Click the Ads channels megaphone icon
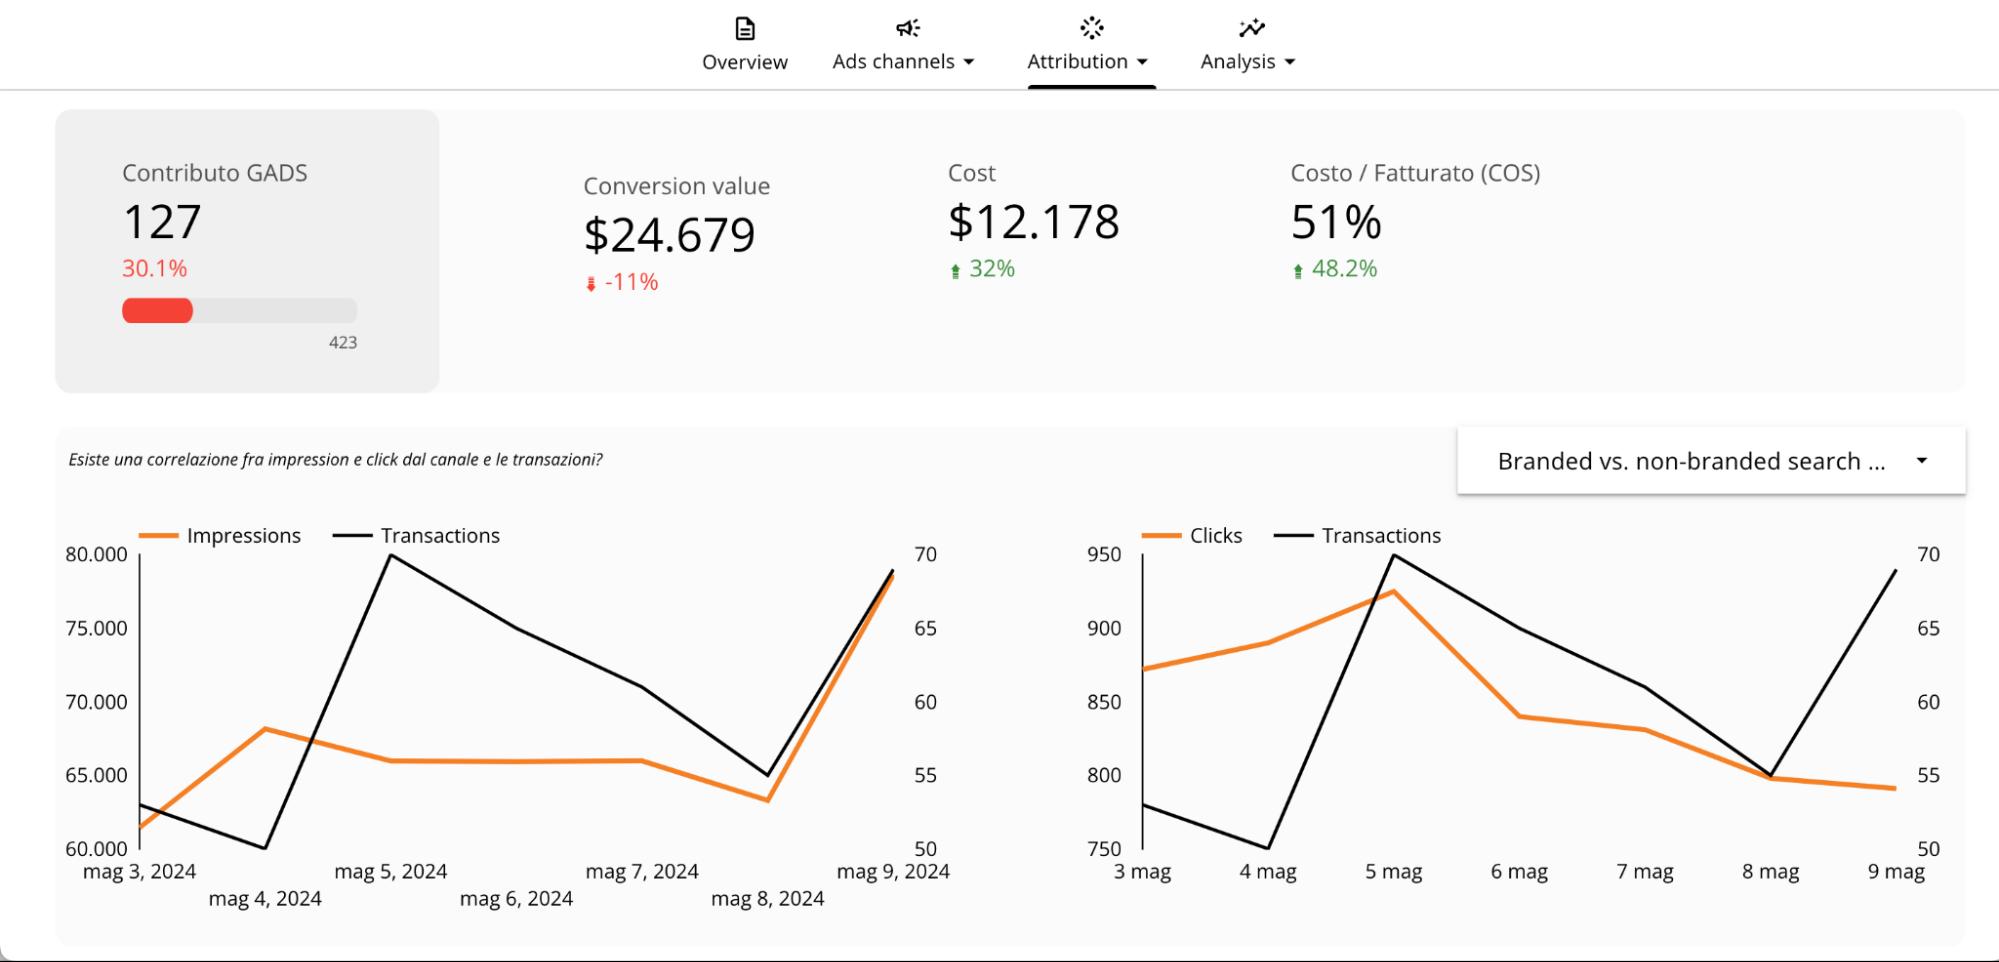Screen dimensions: 1999x962 coord(907,28)
